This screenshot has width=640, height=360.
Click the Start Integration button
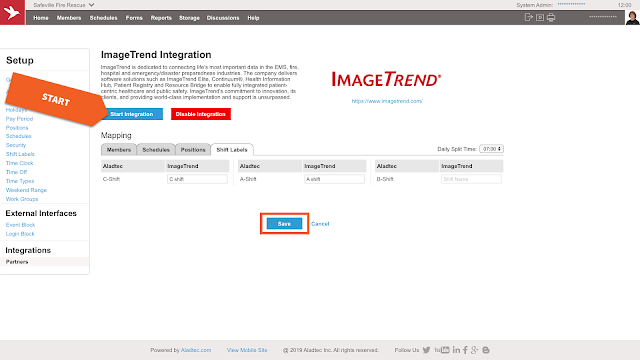coord(131,114)
